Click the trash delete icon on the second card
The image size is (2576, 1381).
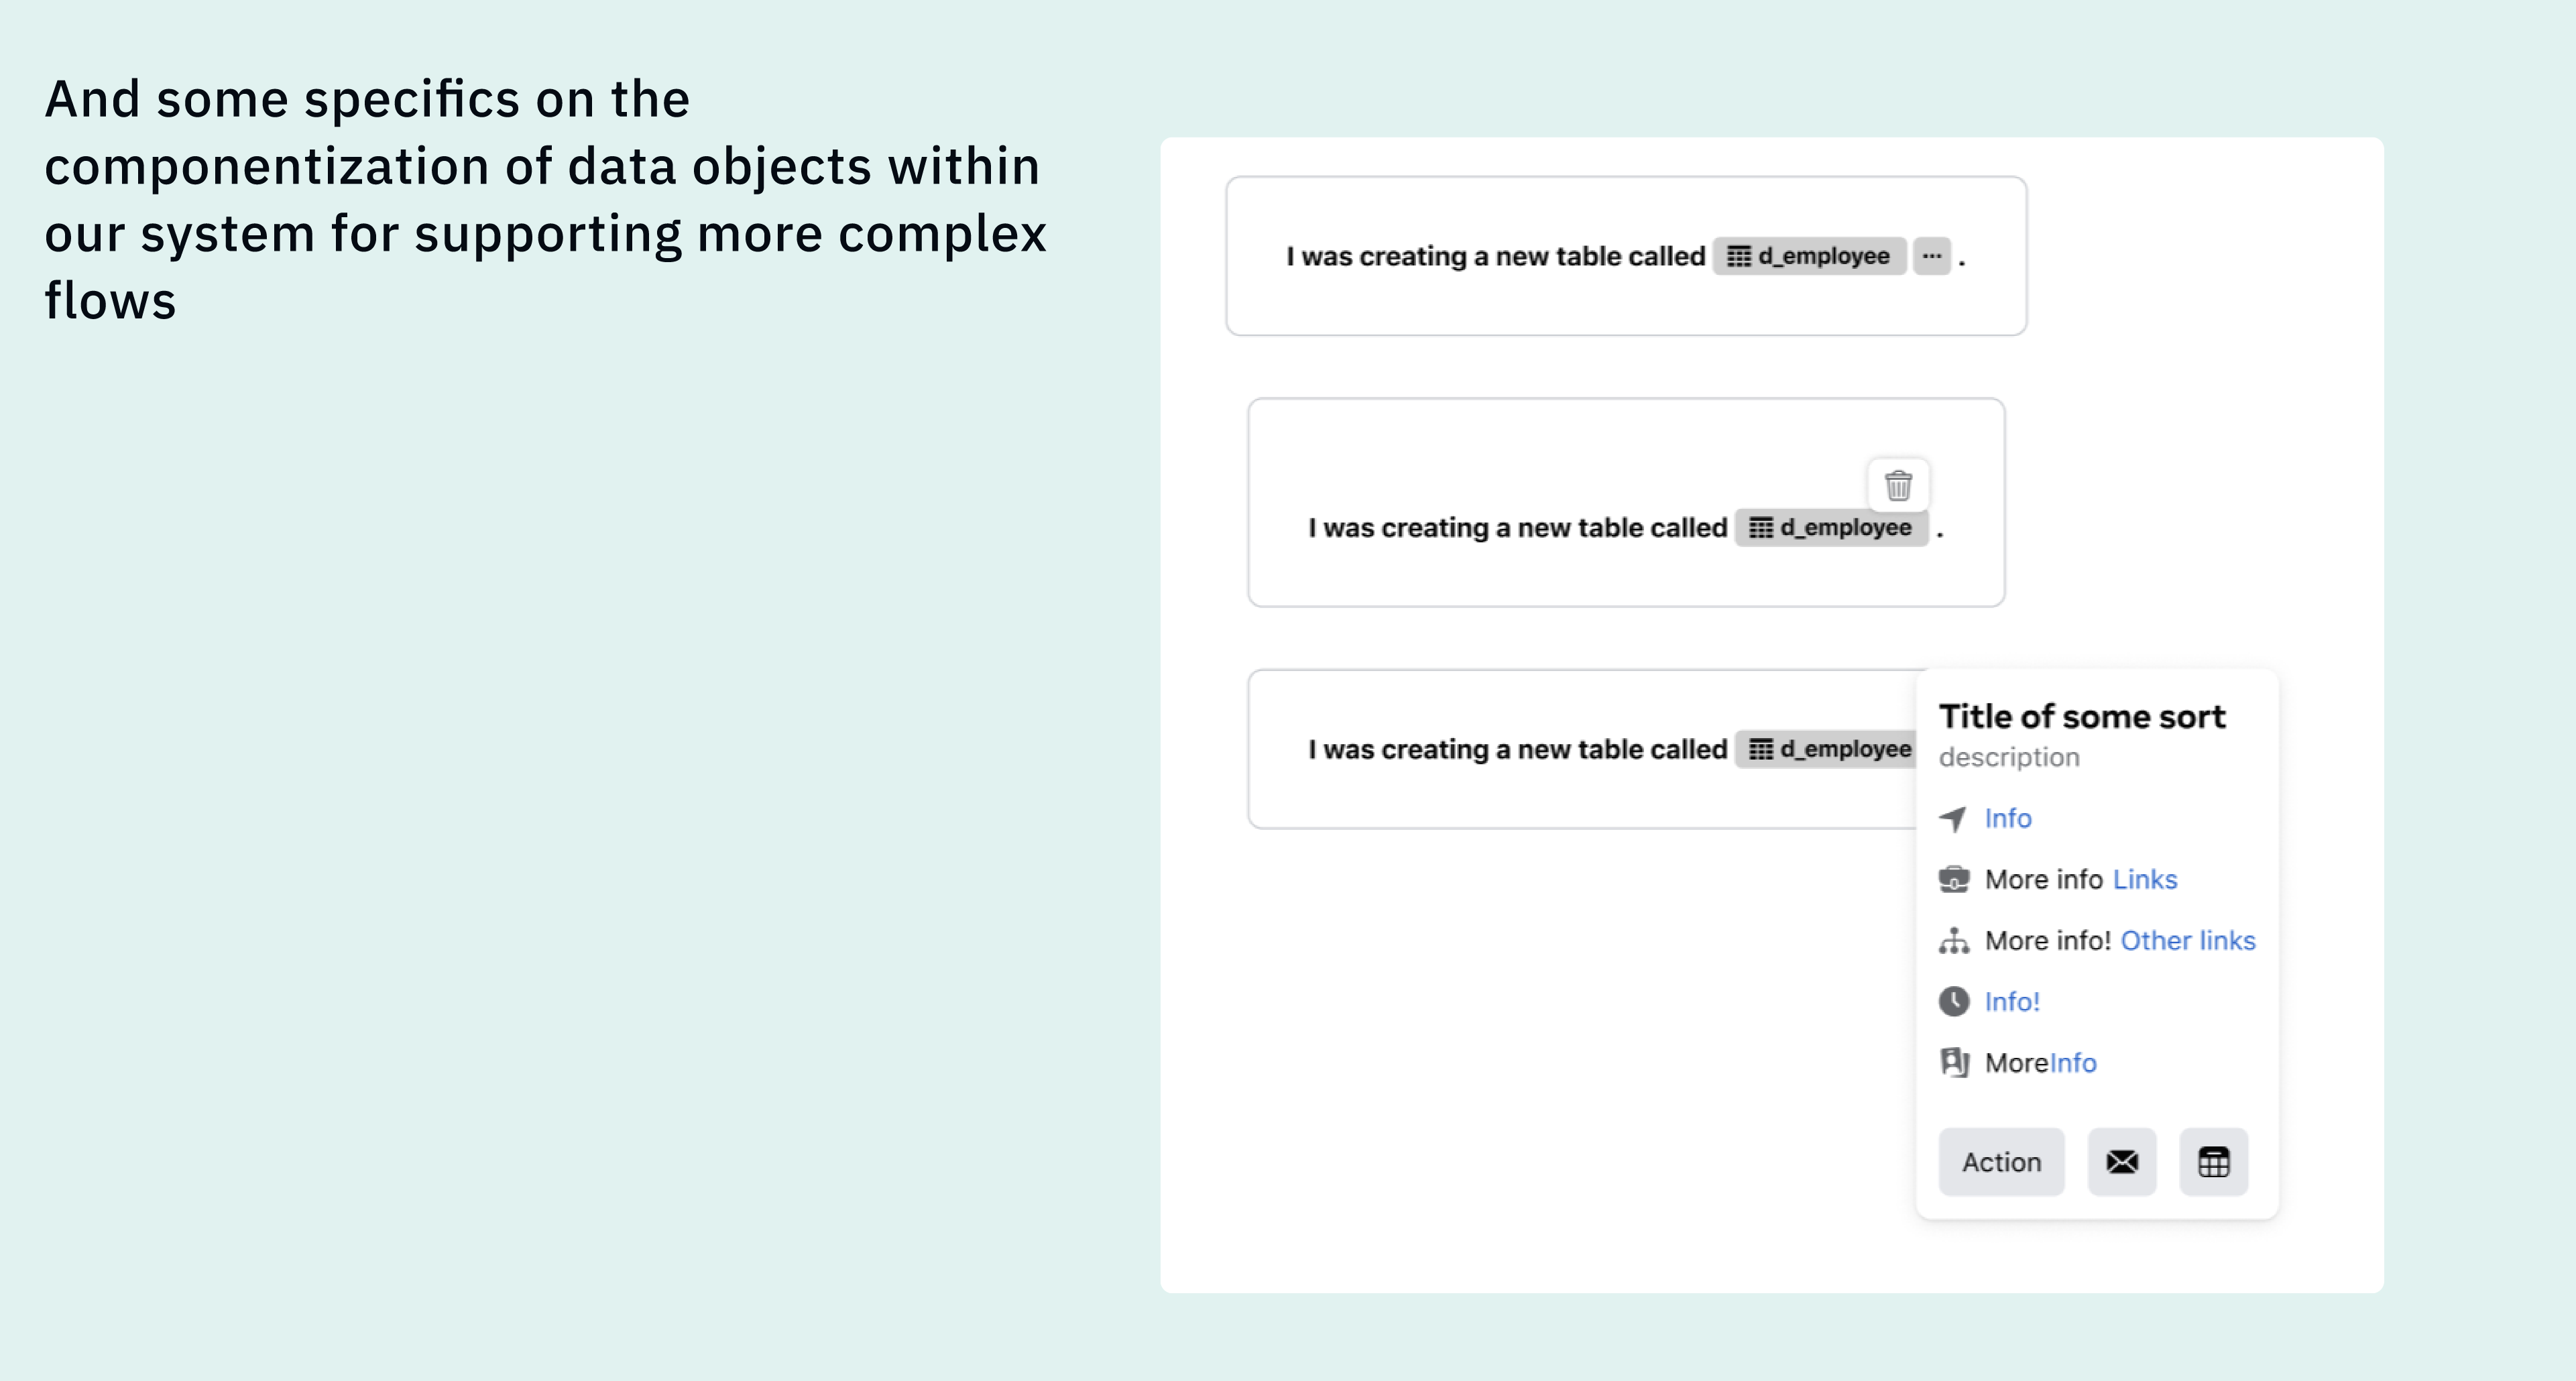coord(1898,486)
